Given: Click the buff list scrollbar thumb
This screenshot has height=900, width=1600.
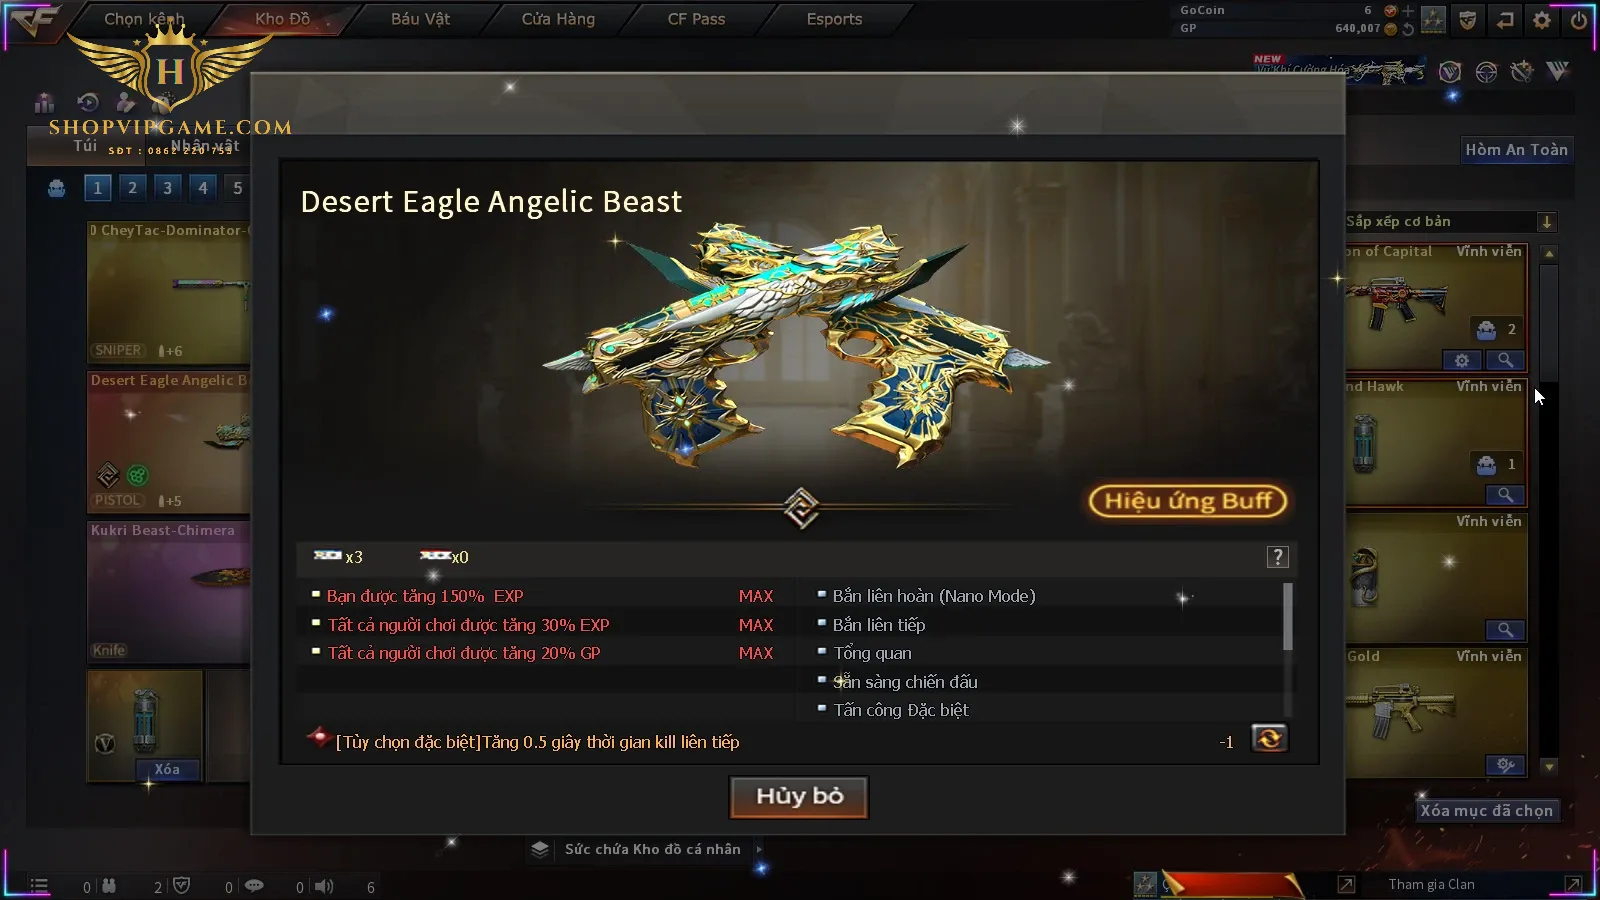Looking at the screenshot, I should [1287, 616].
